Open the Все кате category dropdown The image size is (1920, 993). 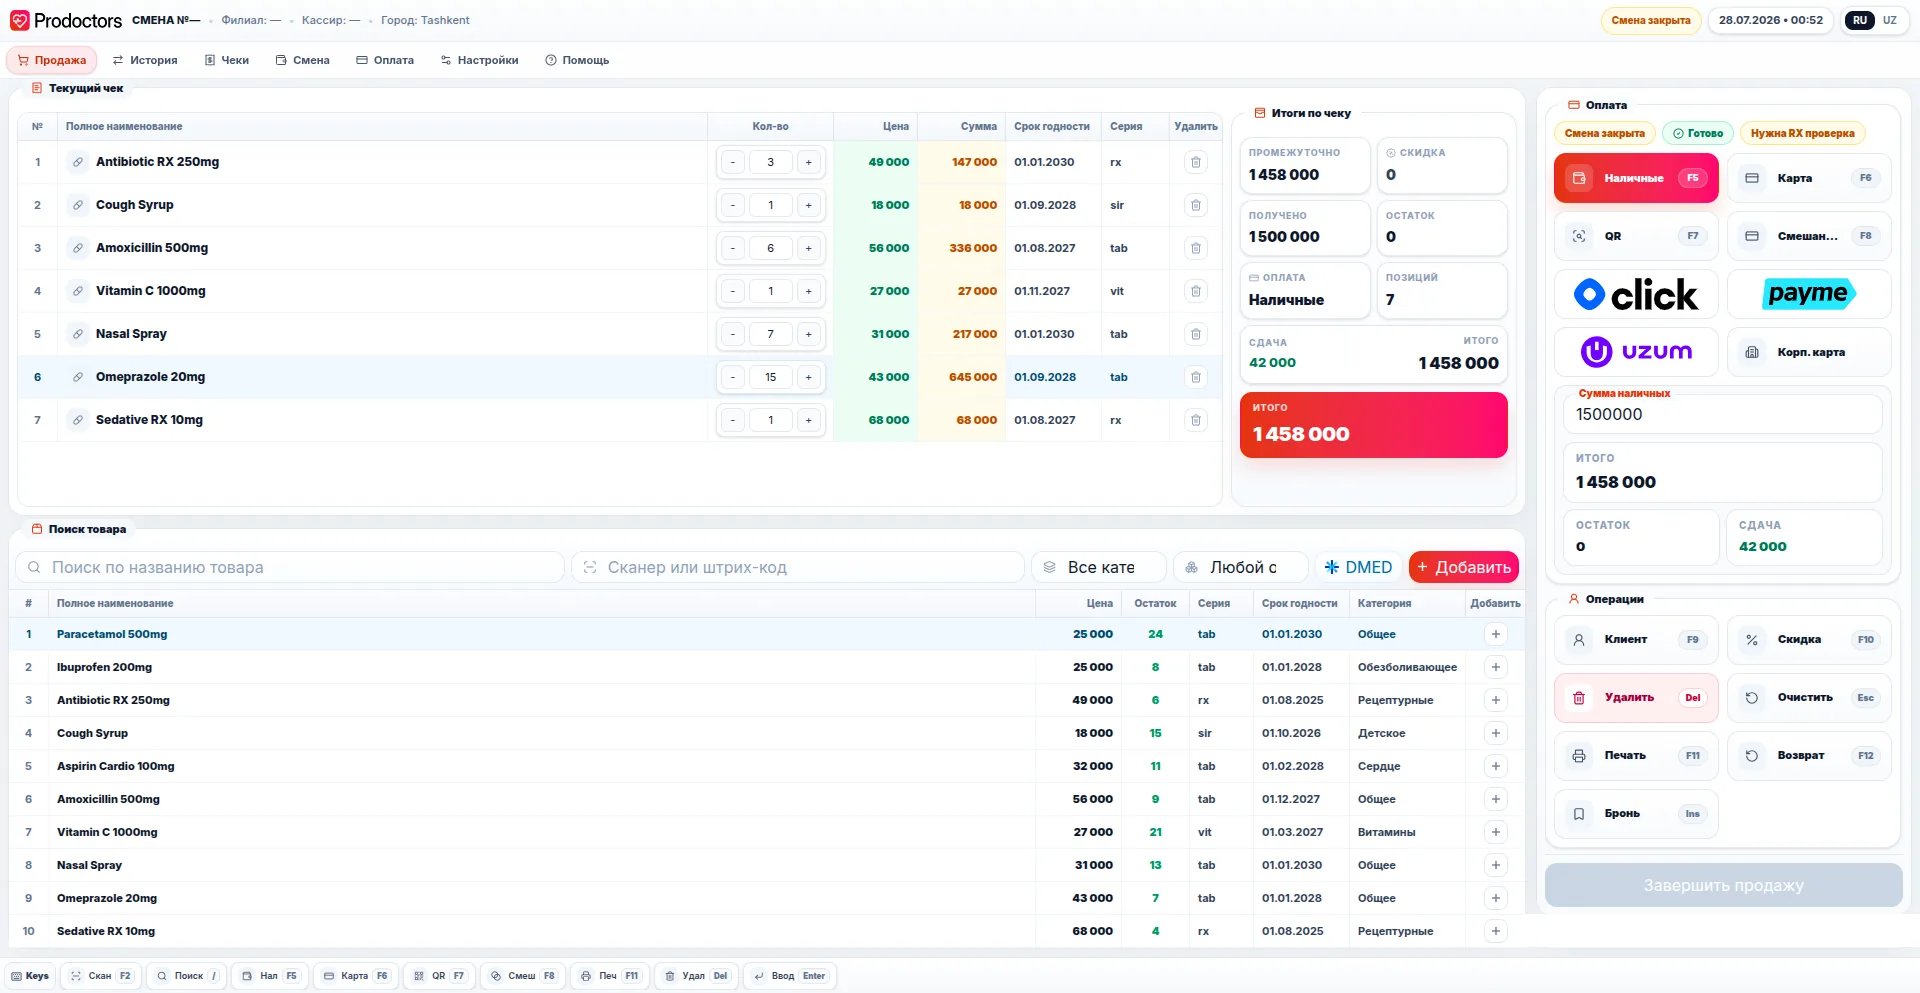(x=1099, y=567)
